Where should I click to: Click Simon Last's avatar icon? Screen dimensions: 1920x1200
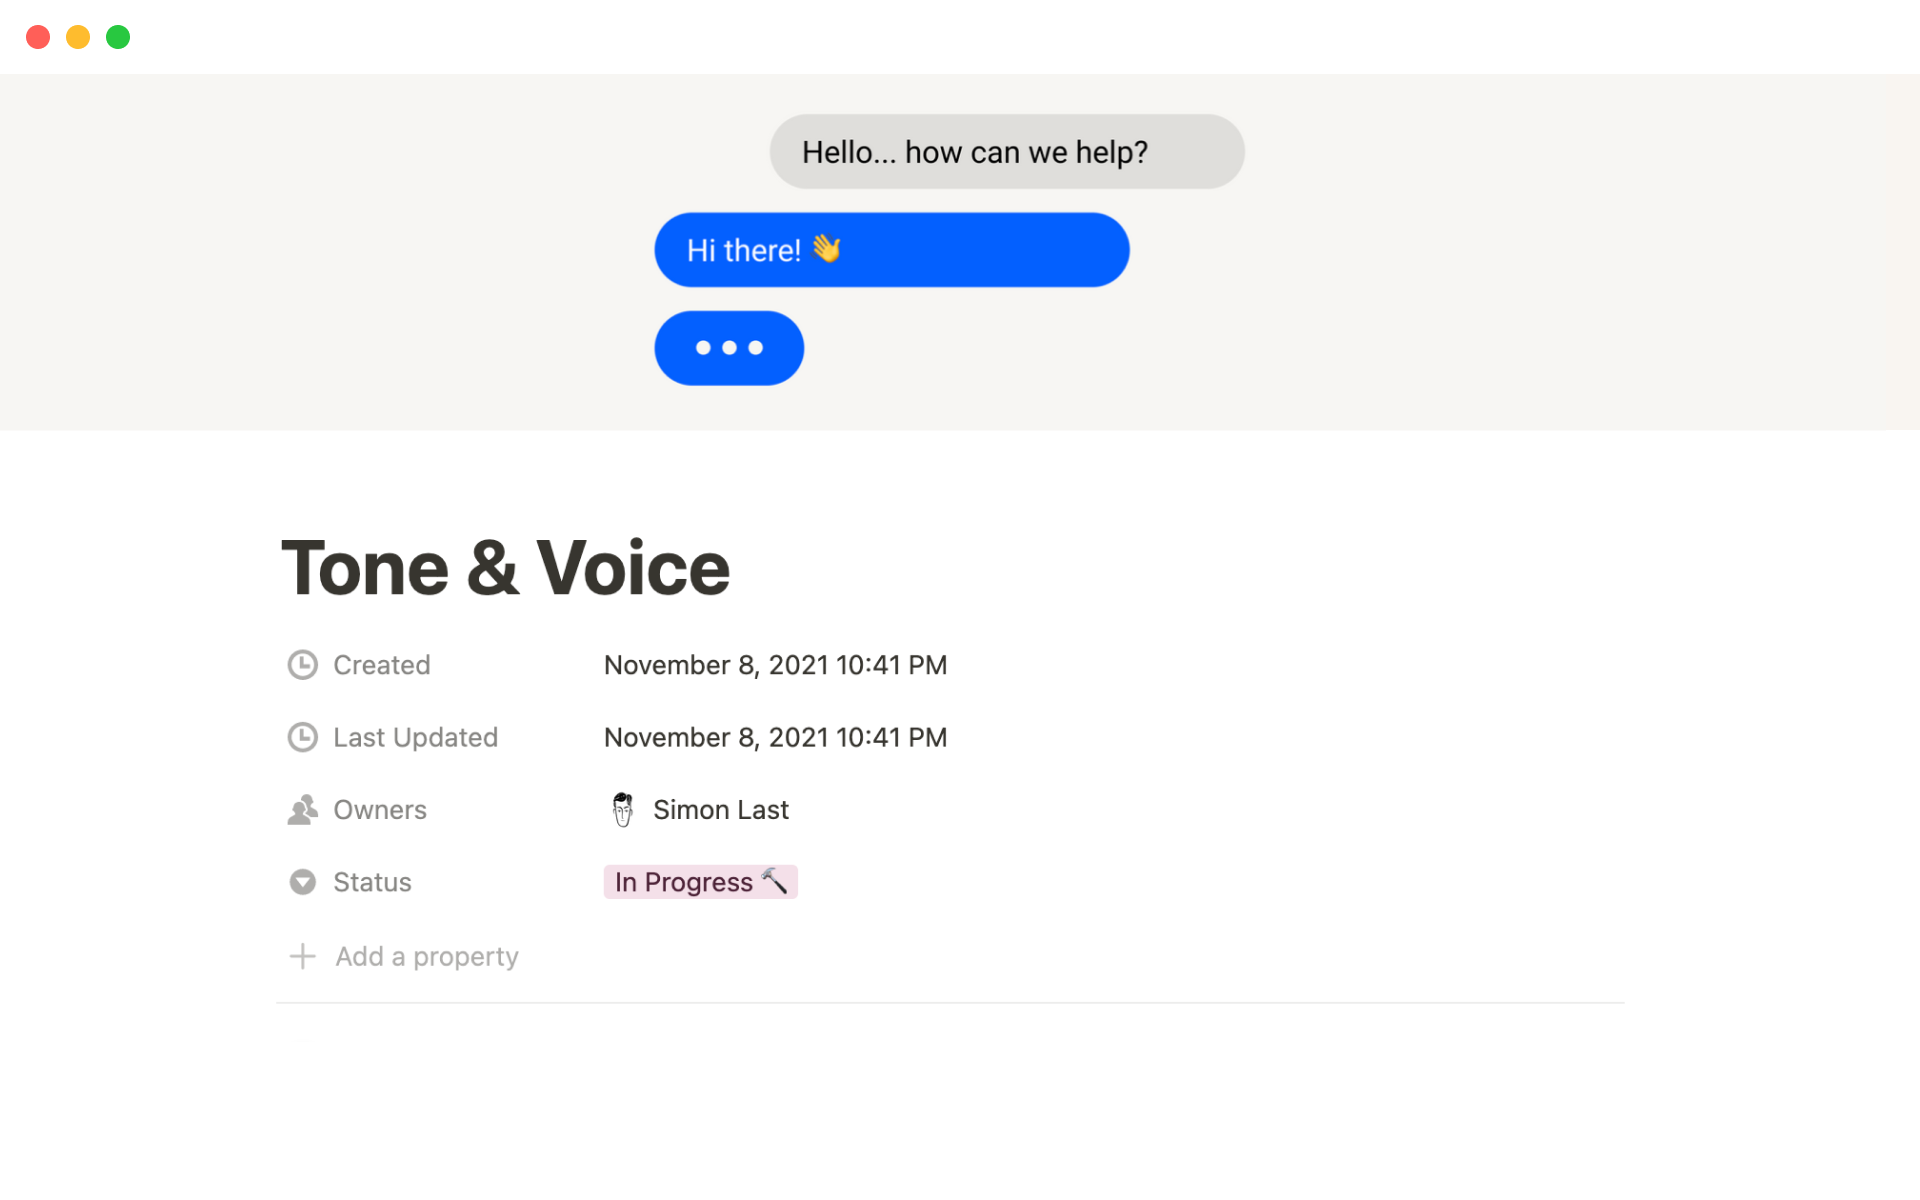[x=623, y=810]
